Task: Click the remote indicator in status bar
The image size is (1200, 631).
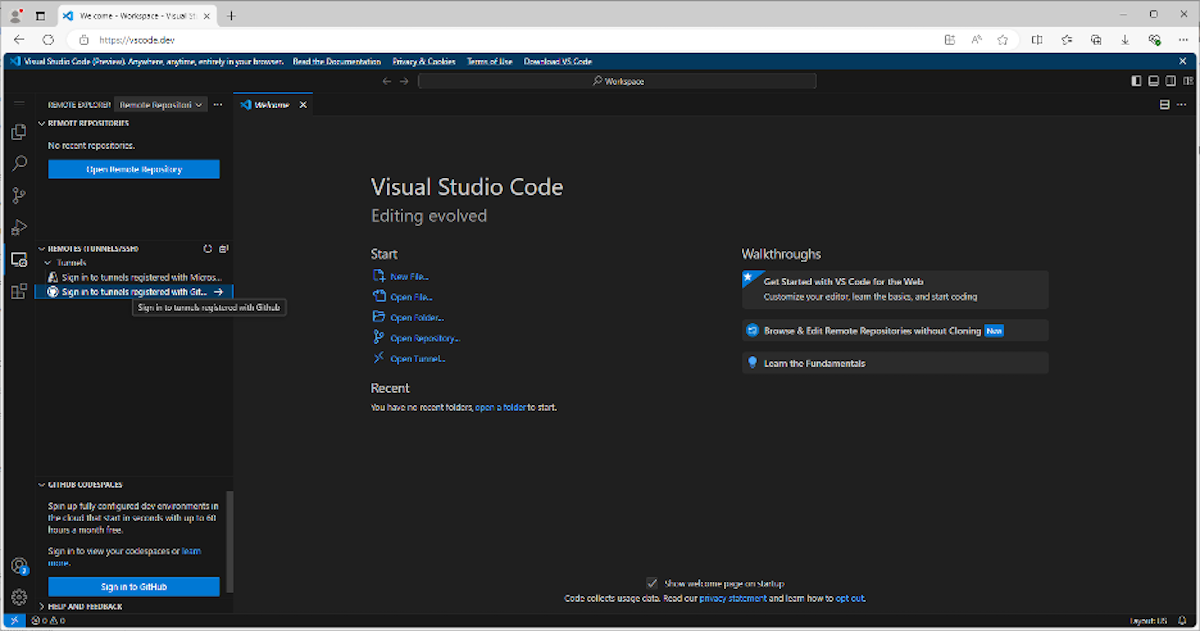Action: click(14, 621)
